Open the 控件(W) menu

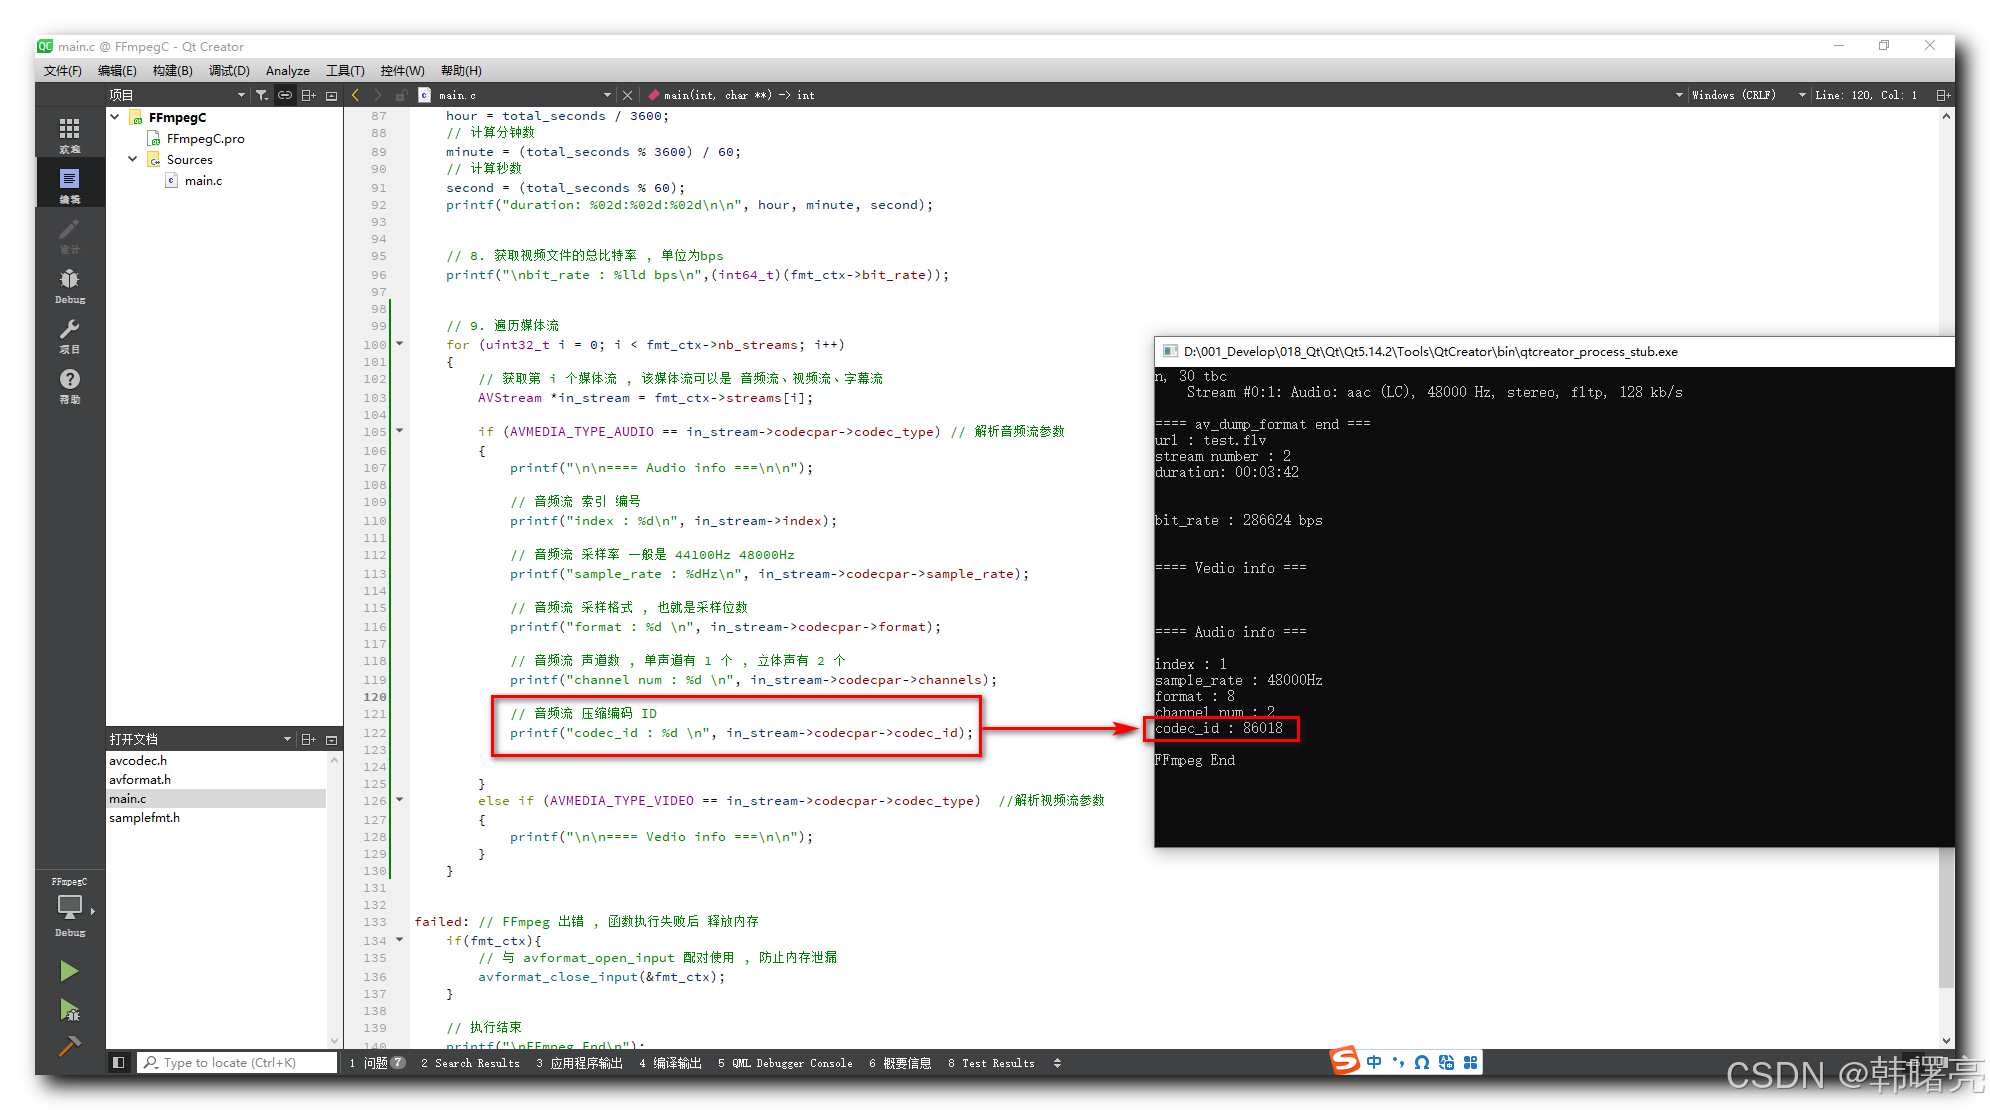tap(402, 71)
